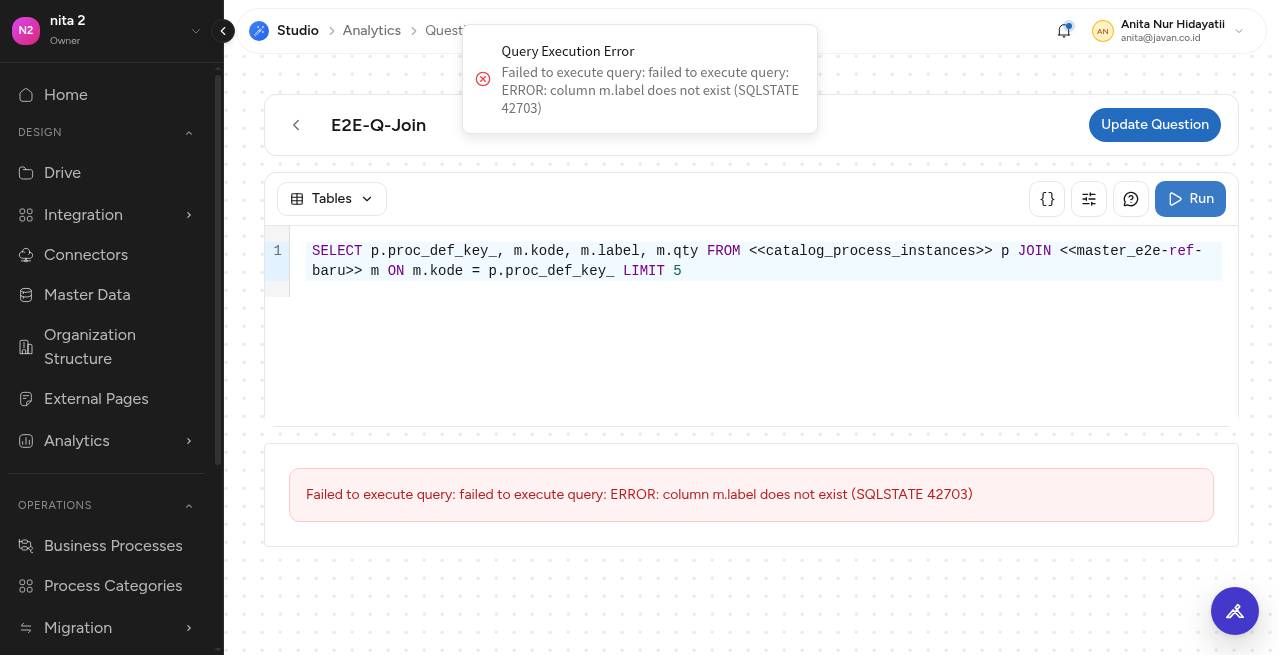Click Update Question button

[1155, 125]
